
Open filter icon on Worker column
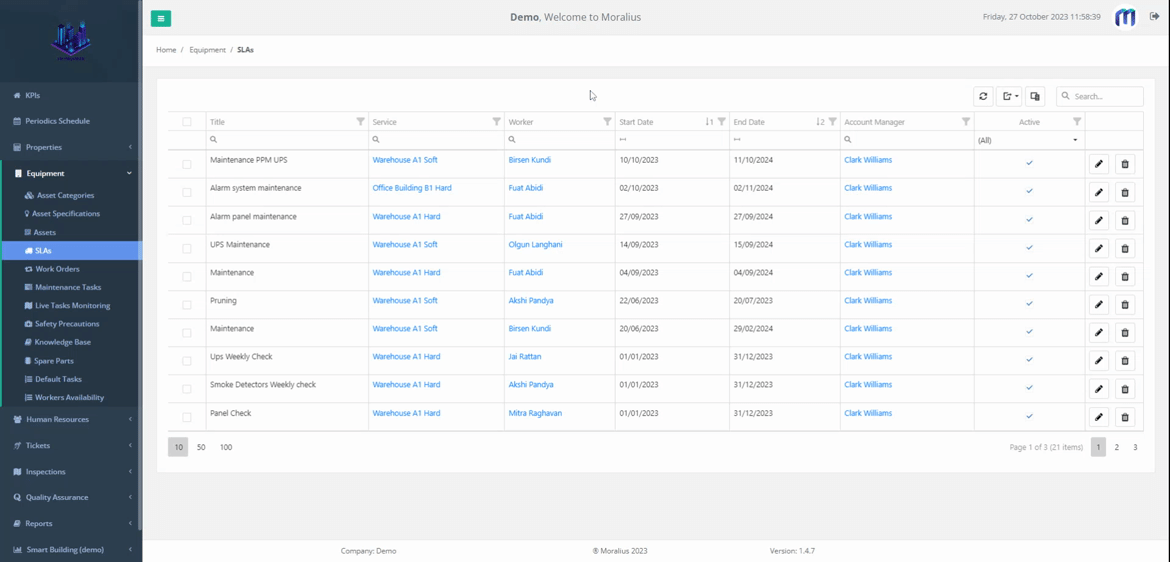point(606,122)
